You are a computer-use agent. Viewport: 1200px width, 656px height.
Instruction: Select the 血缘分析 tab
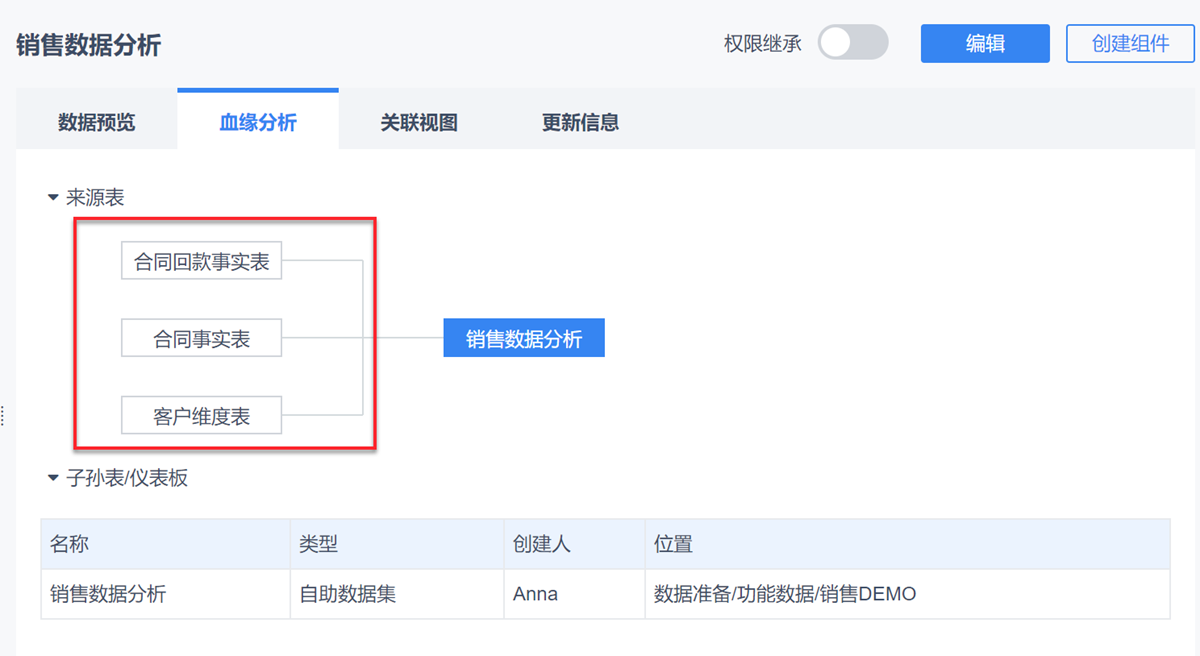[258, 122]
